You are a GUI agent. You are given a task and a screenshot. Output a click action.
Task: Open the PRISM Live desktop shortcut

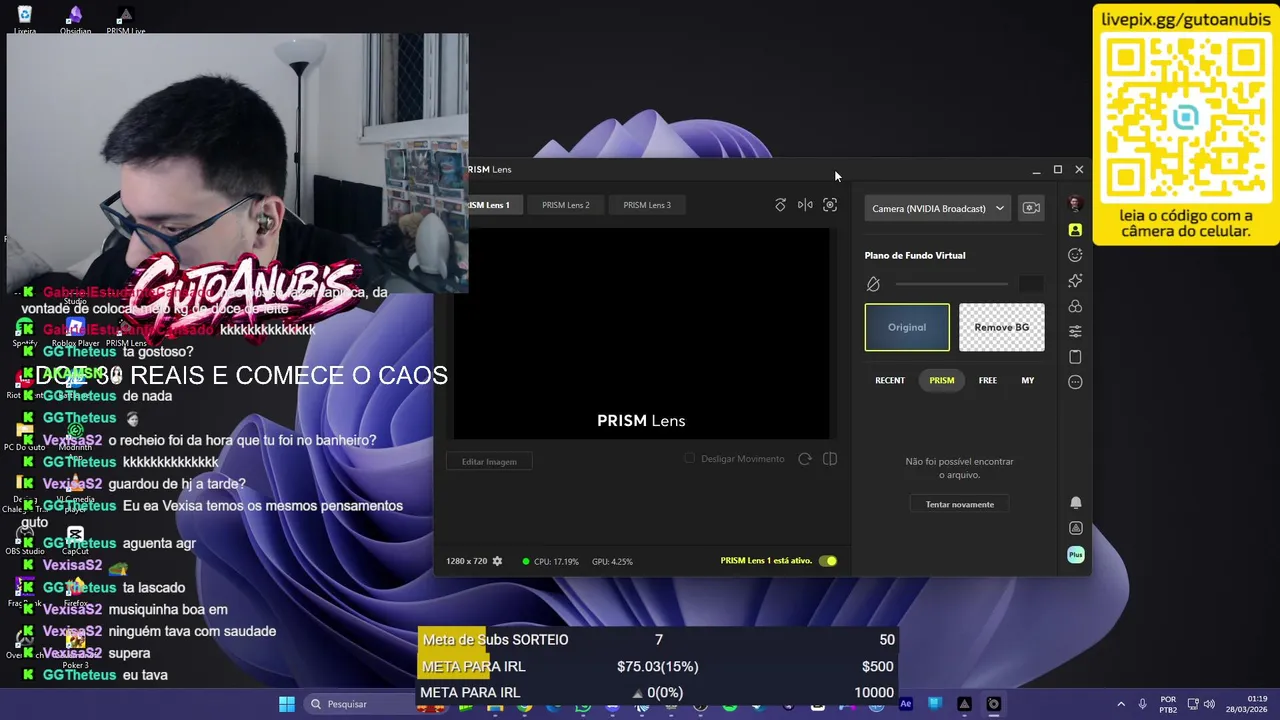[125, 19]
